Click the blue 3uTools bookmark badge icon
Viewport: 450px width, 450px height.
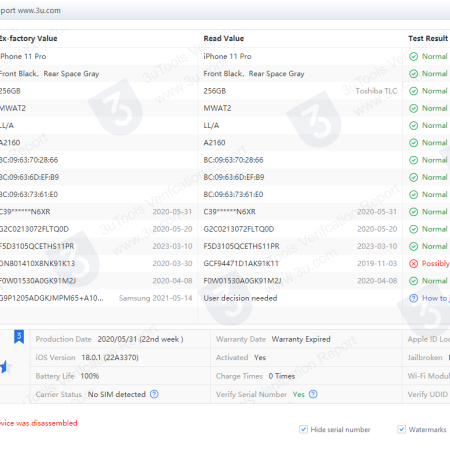coord(19,337)
